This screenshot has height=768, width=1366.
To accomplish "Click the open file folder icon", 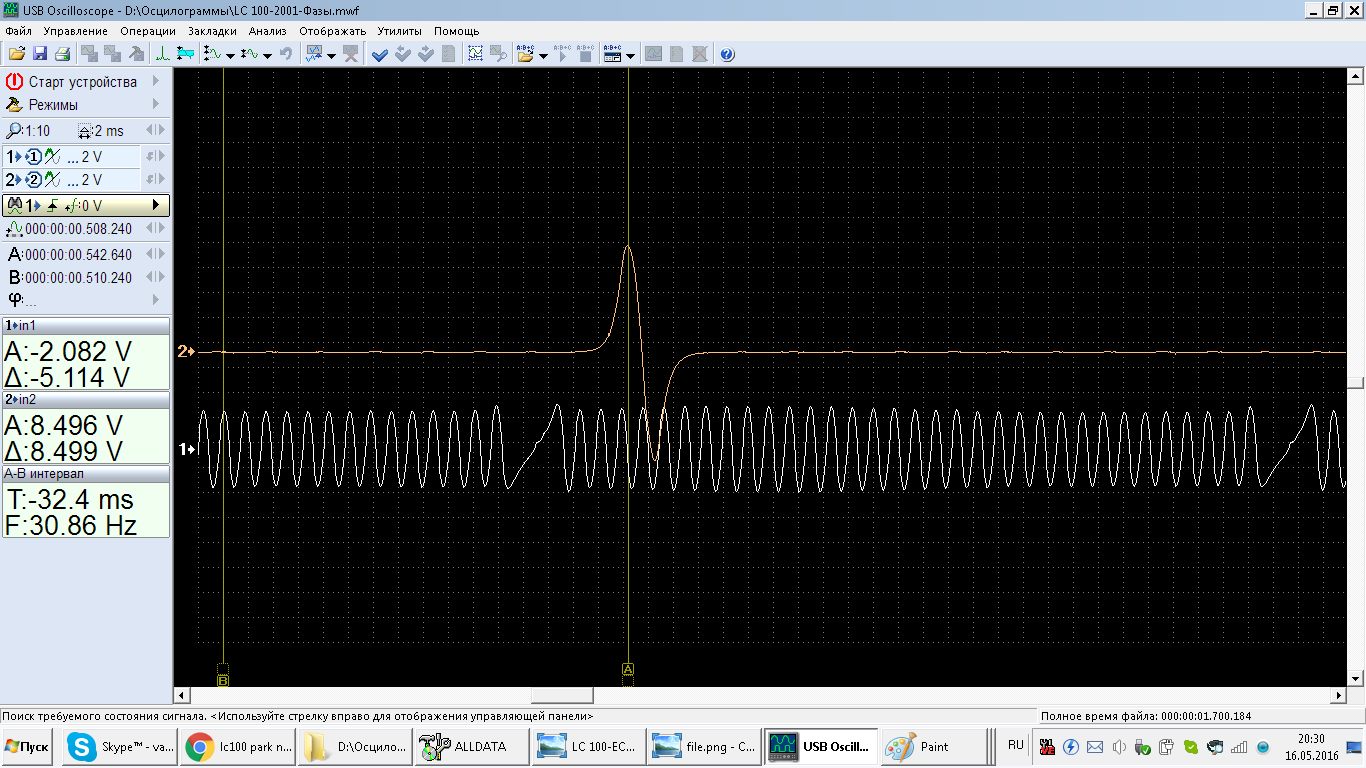I will click(x=17, y=54).
